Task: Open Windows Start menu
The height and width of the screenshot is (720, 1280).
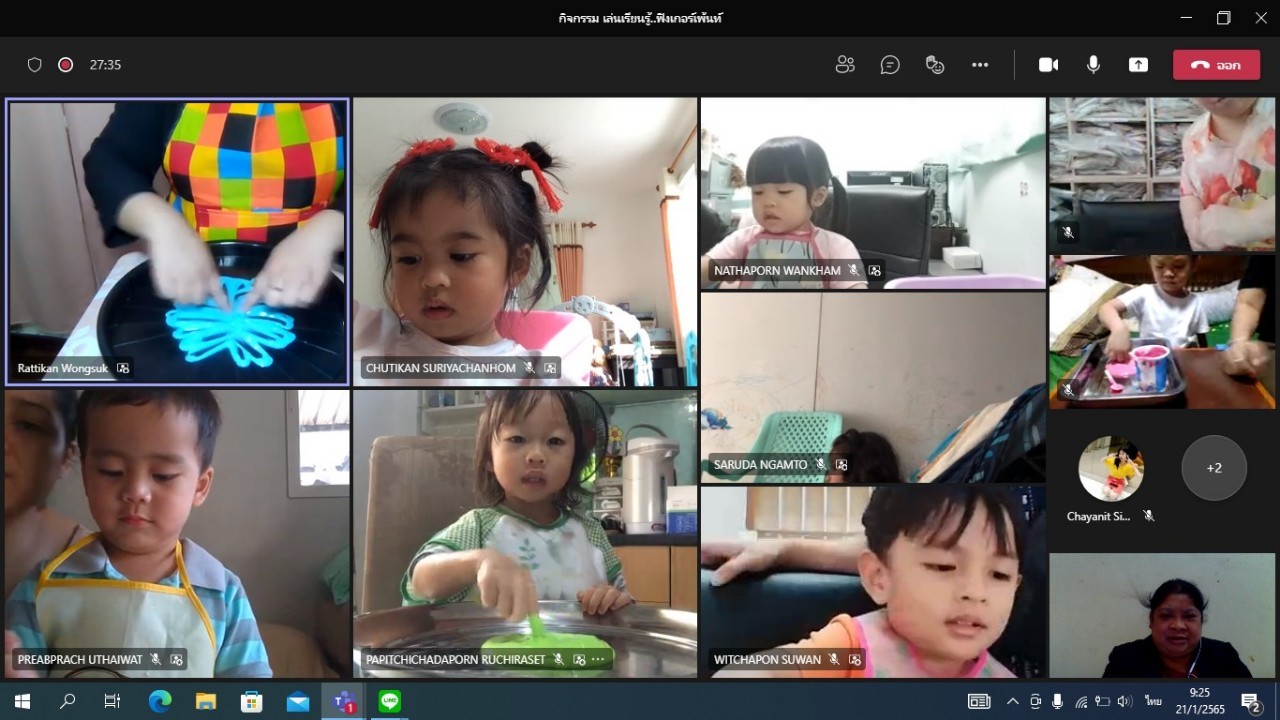Action: pyautogui.click(x=22, y=702)
